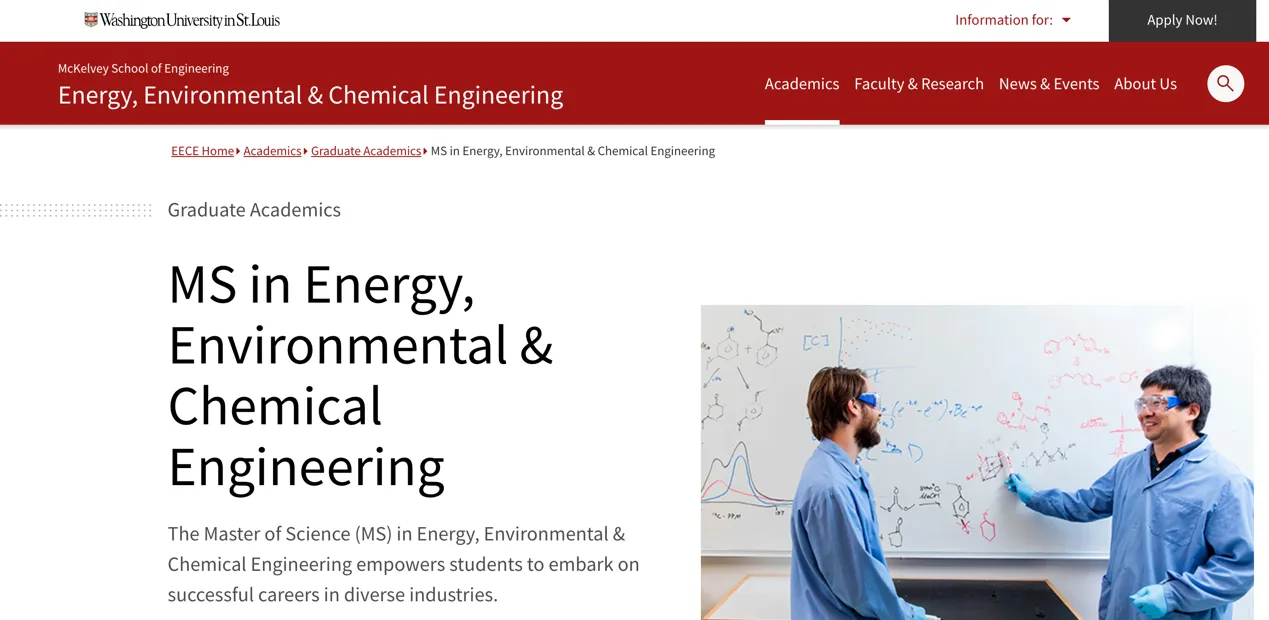This screenshot has height=620, width=1269.
Task: Open the Faculty & Research menu
Action: click(x=919, y=84)
